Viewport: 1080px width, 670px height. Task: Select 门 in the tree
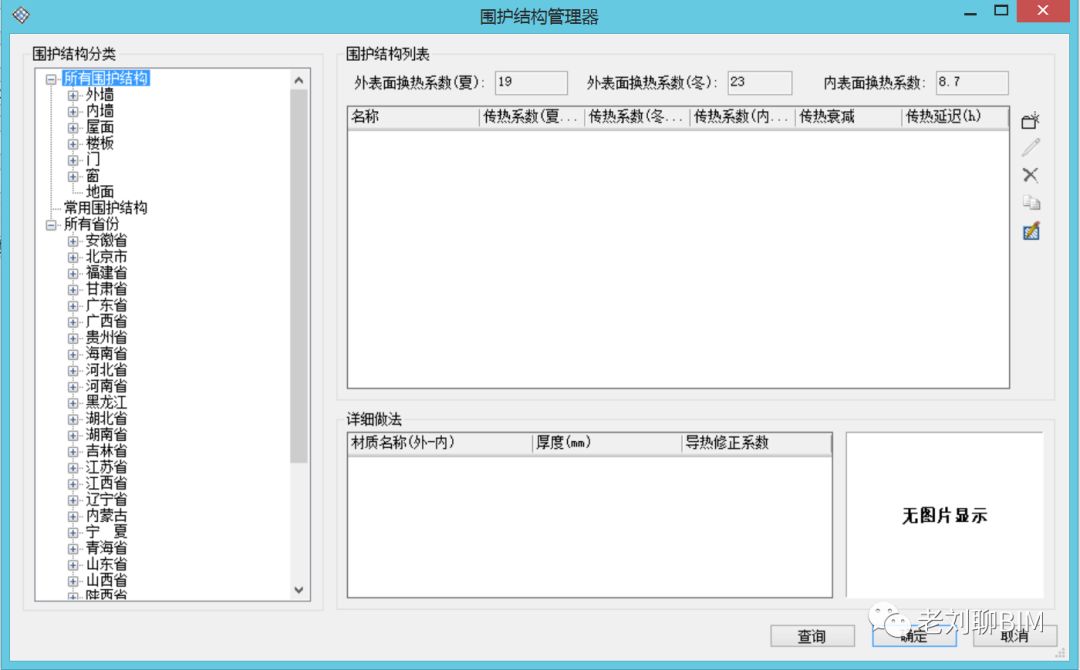coord(93,160)
